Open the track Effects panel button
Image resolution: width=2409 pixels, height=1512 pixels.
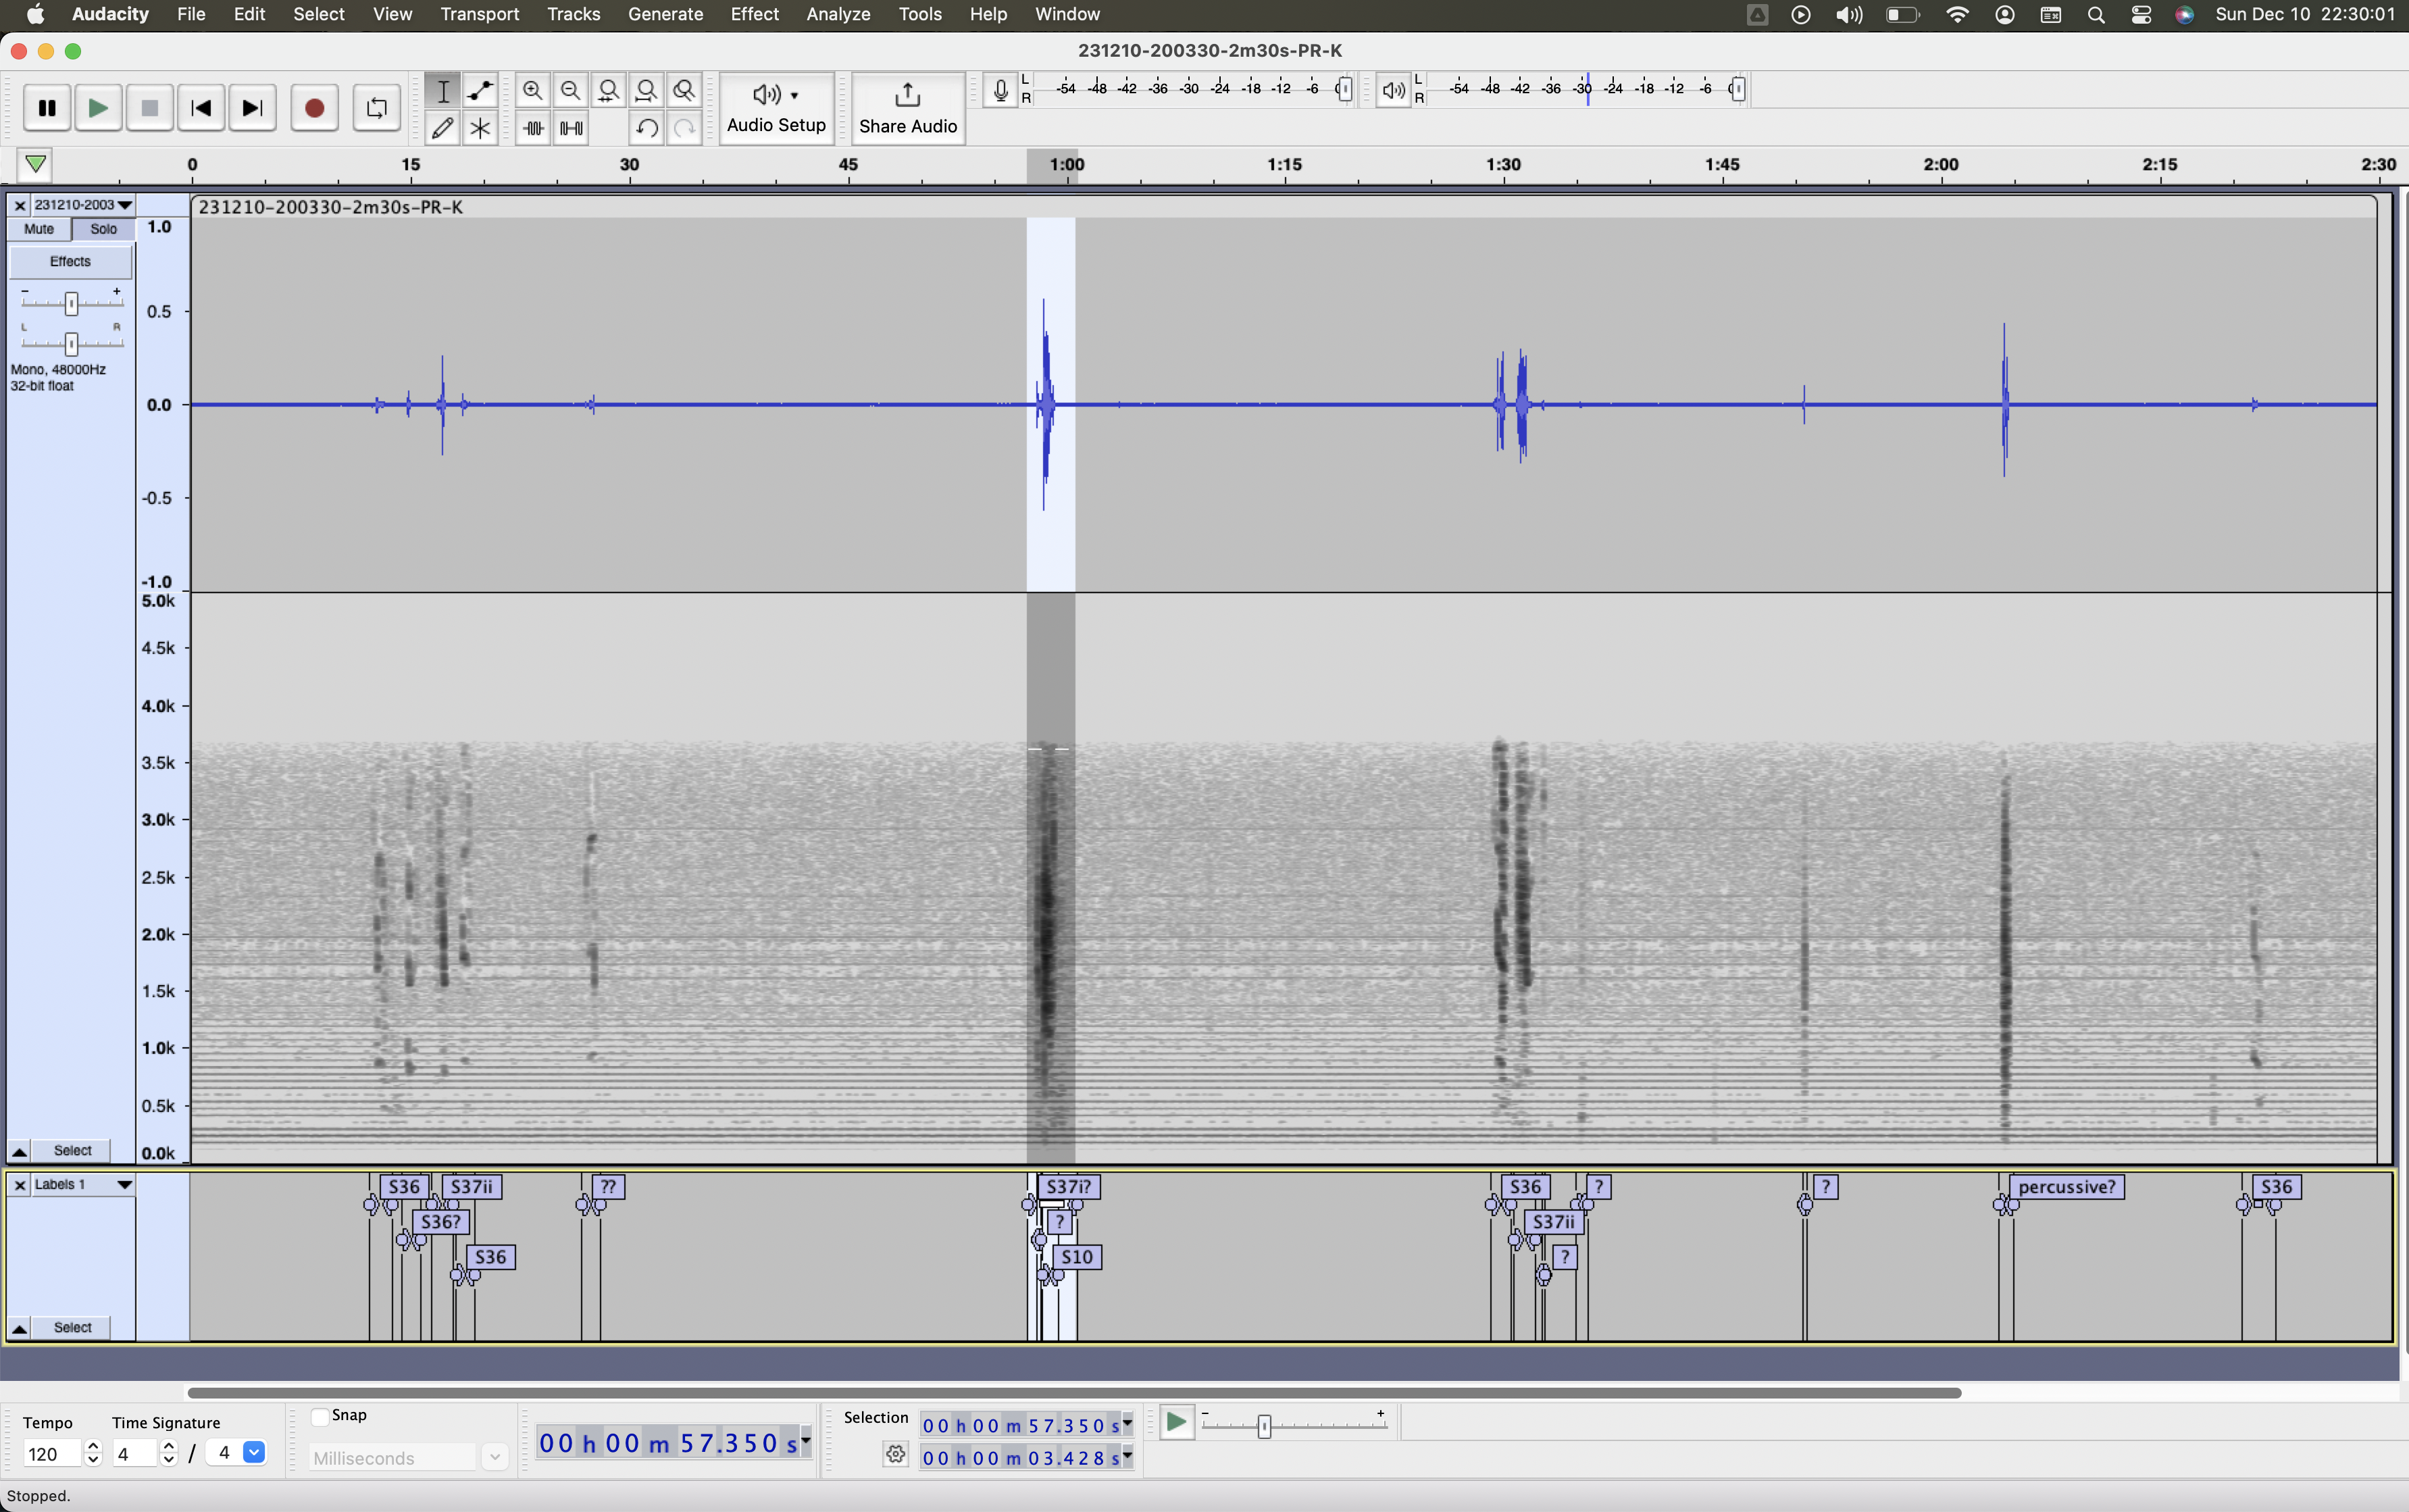[x=70, y=261]
